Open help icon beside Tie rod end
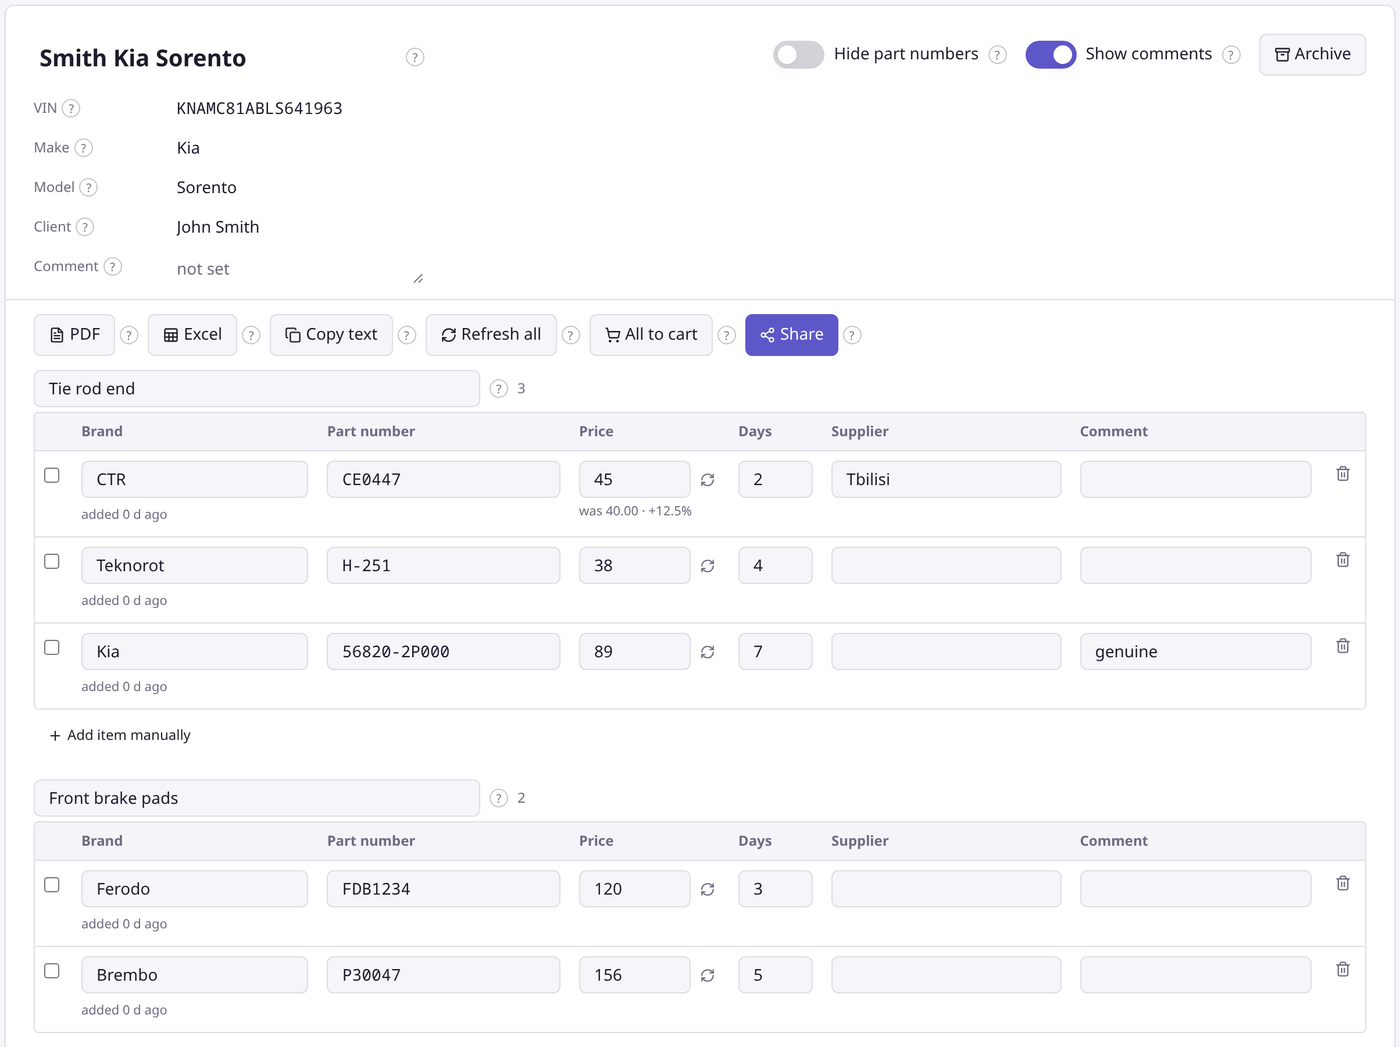1400x1047 pixels. pyautogui.click(x=499, y=389)
